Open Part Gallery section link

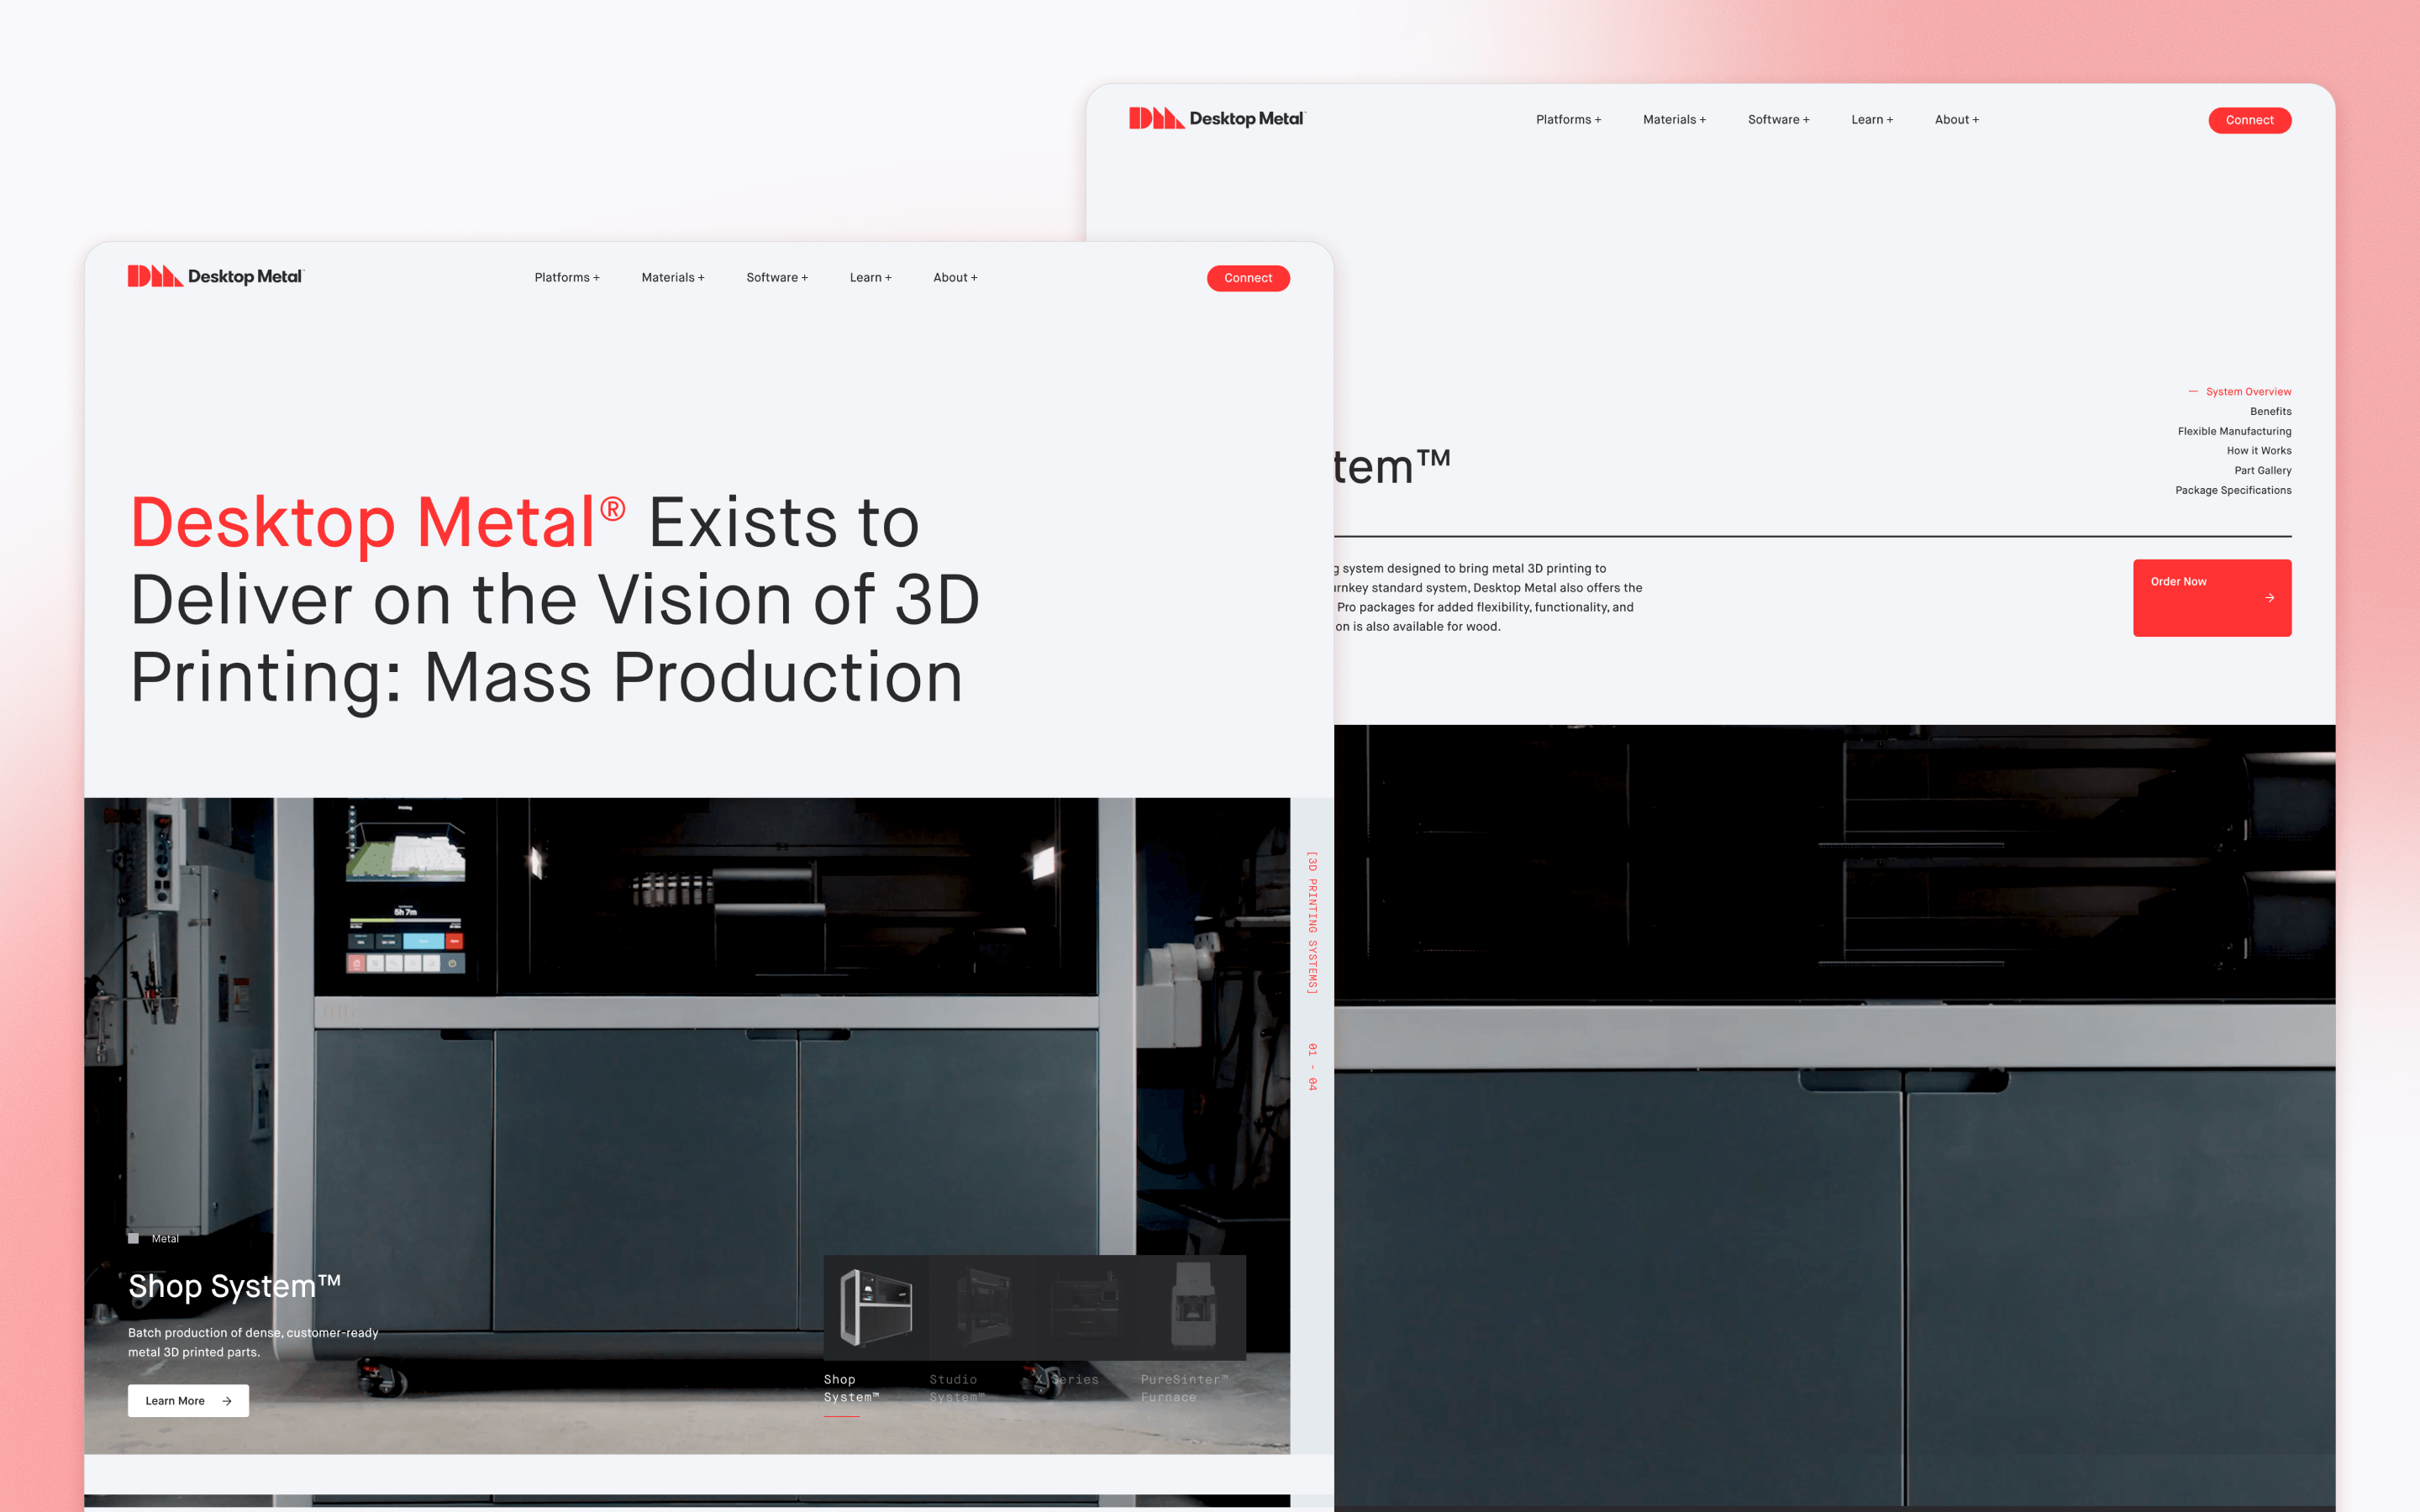2263,471
